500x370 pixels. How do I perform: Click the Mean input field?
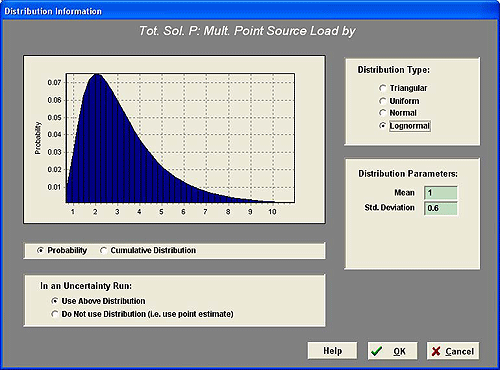[x=441, y=193]
